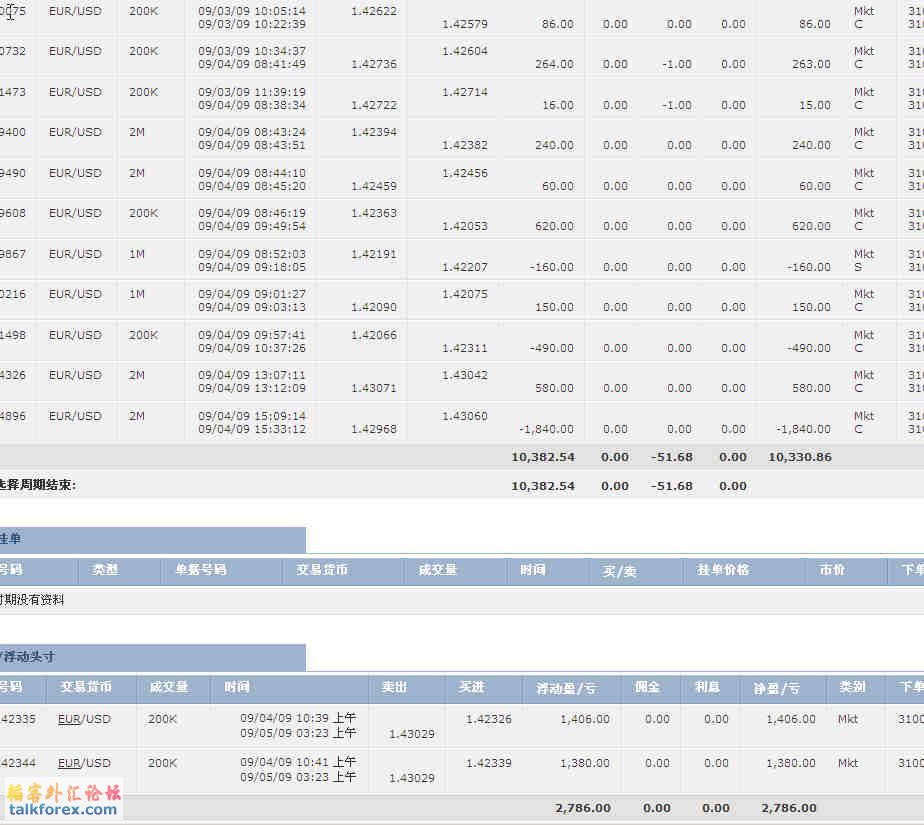This screenshot has height=825, width=924.
Task: Sort by 净盈/亏 column header
Action: tap(777, 688)
